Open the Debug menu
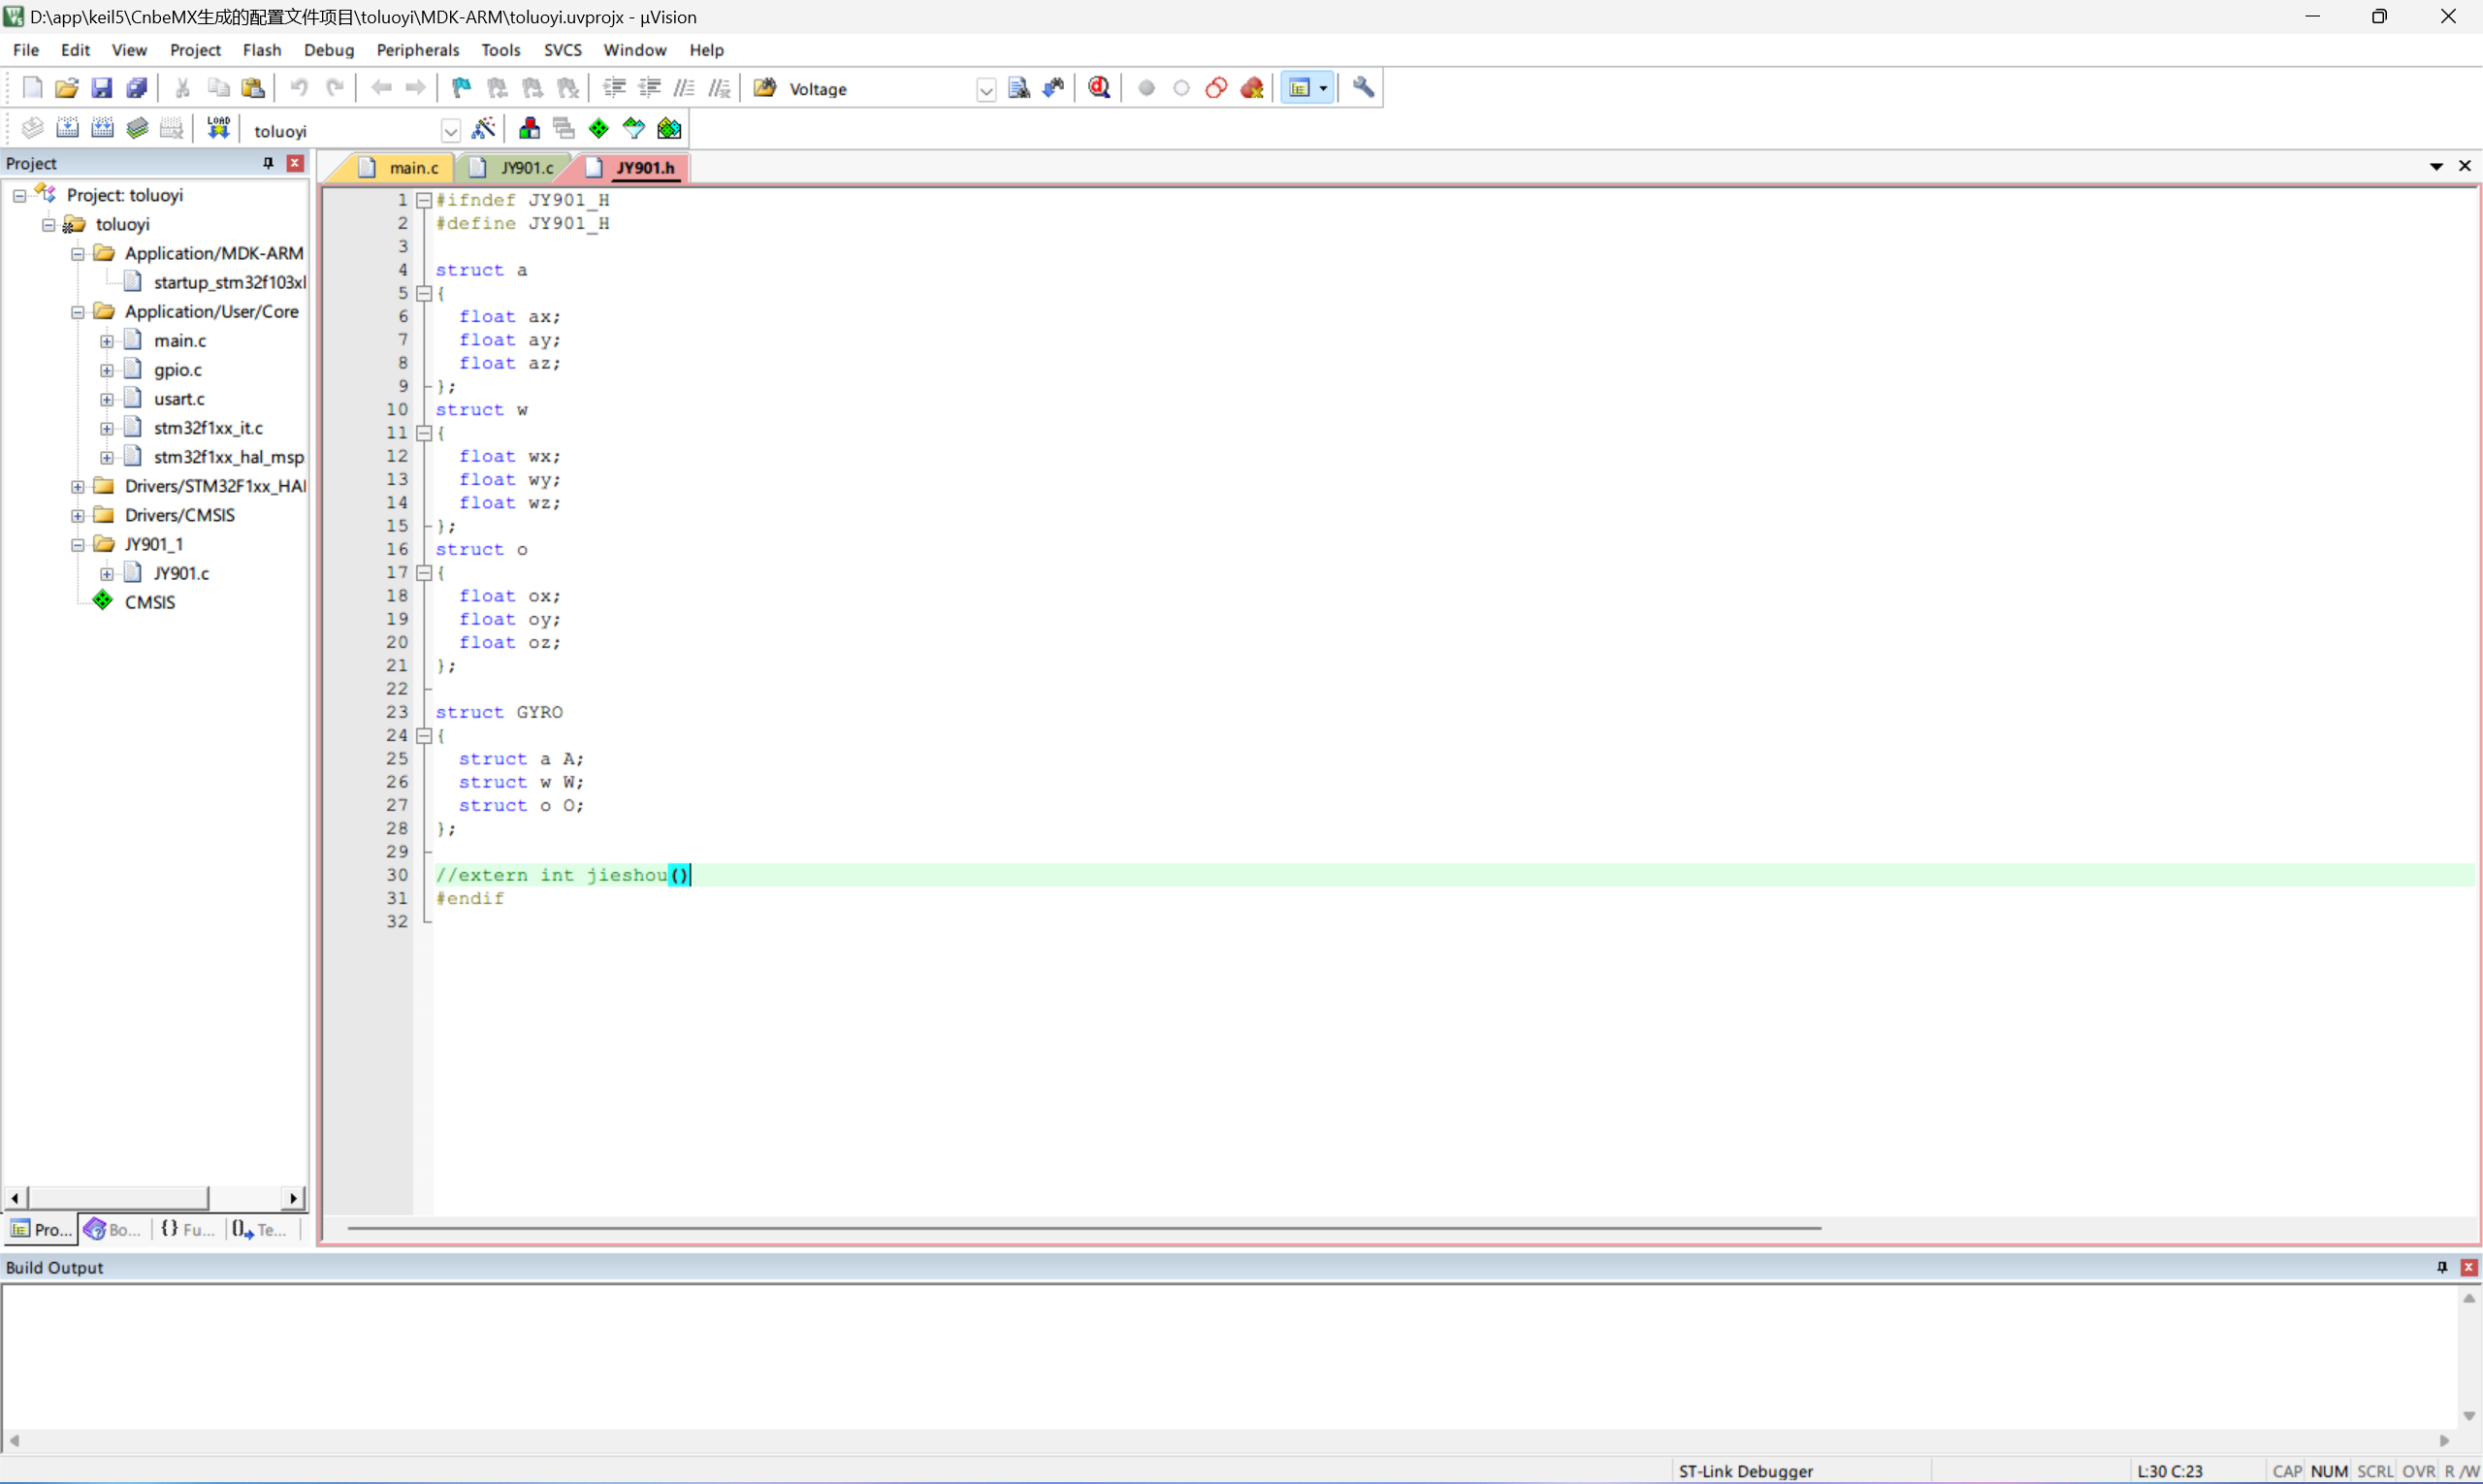 click(325, 49)
